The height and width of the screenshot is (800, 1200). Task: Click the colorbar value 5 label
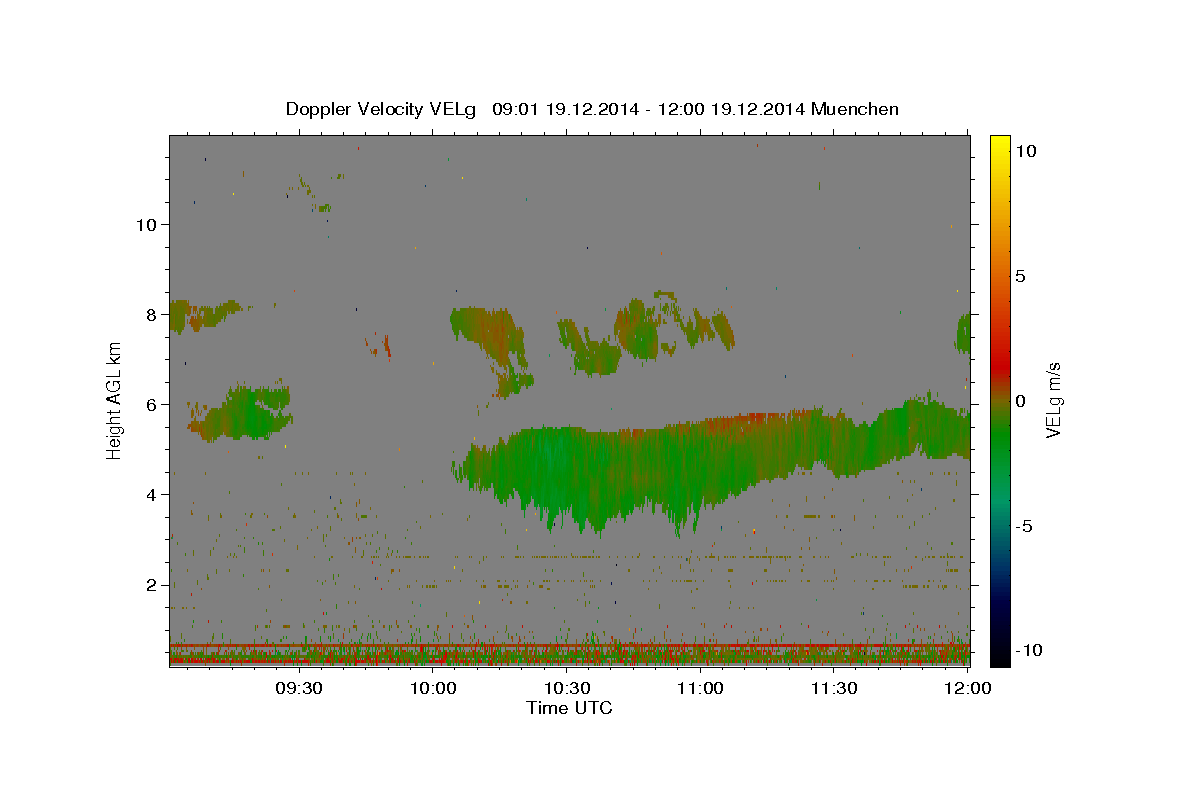click(1020, 276)
